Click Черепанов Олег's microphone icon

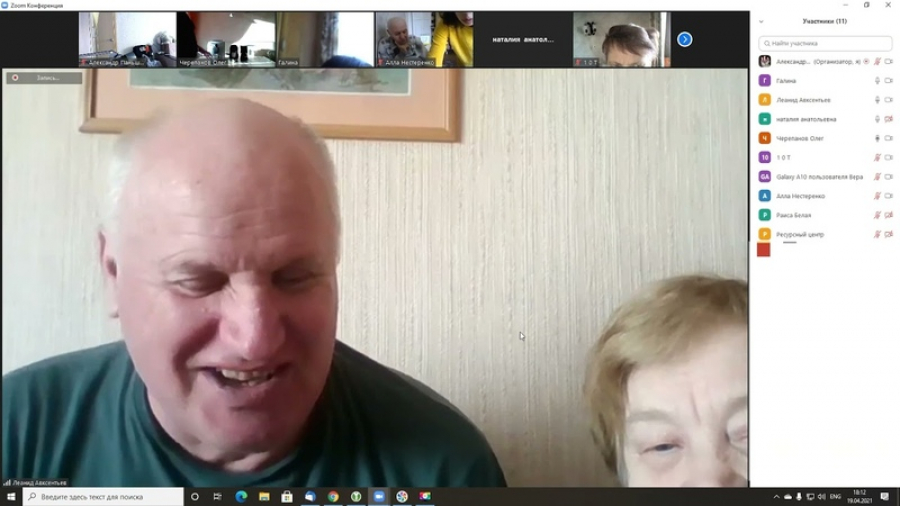tap(877, 138)
